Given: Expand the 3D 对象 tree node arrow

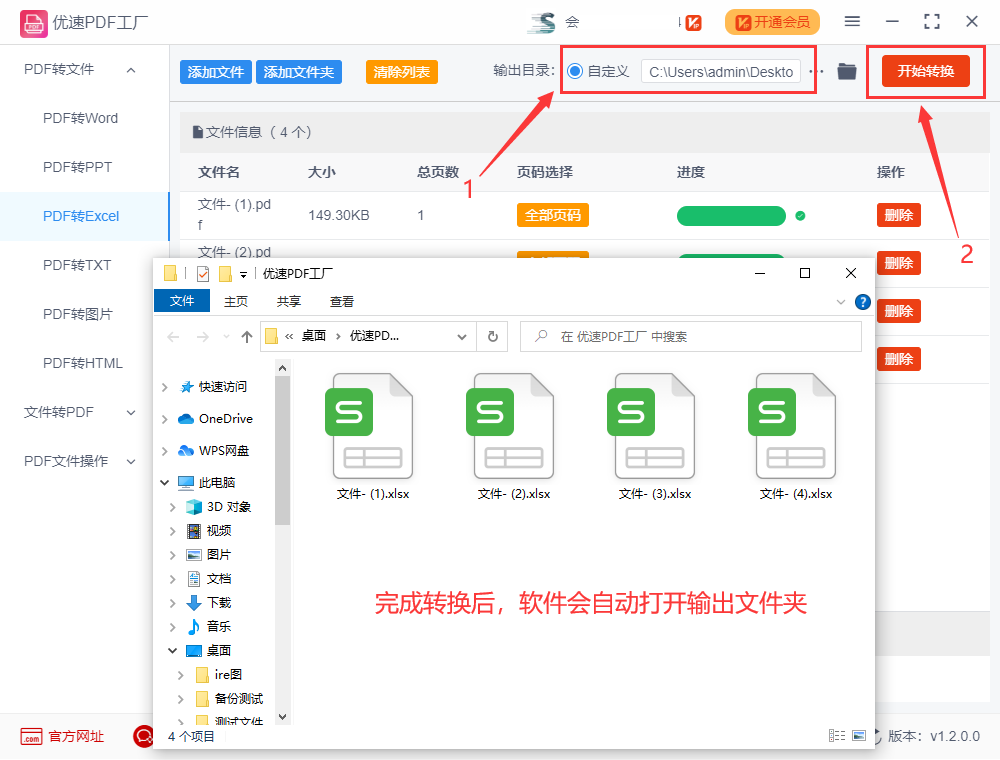Looking at the screenshot, I should pos(172,507).
